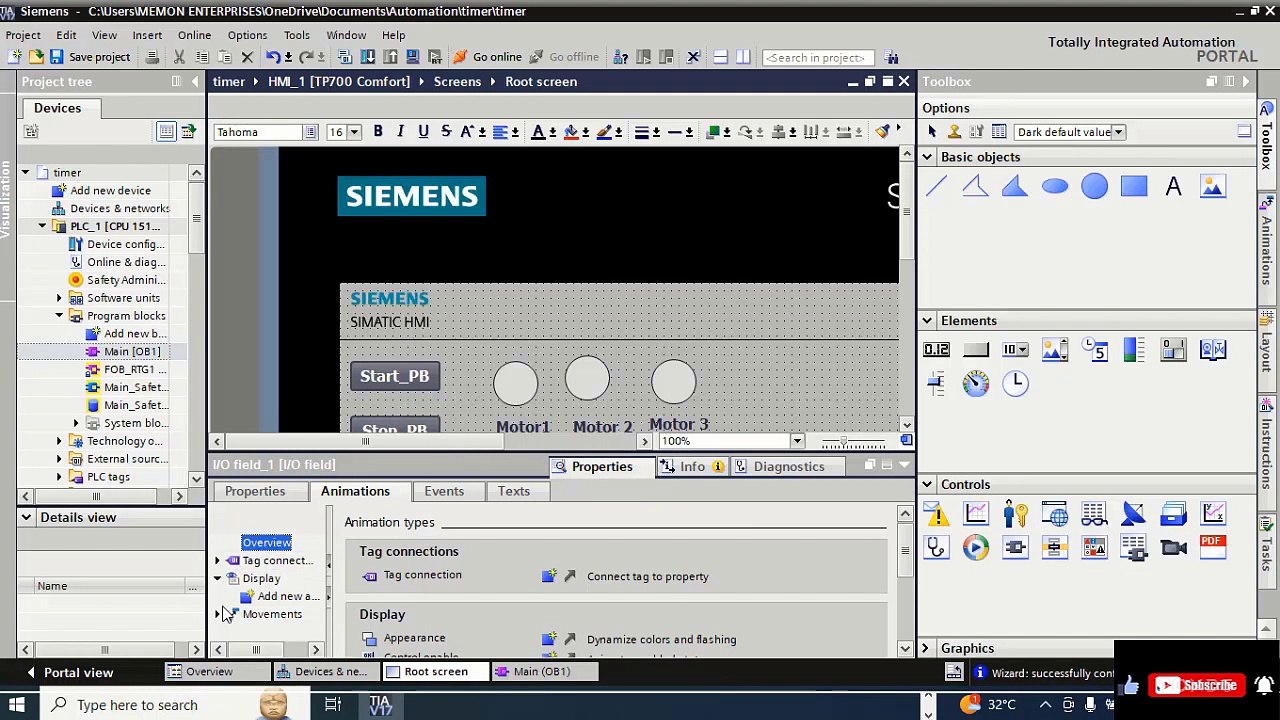This screenshot has height=720, width=1280.
Task: Click Connect tag to property link
Action: [x=647, y=576]
